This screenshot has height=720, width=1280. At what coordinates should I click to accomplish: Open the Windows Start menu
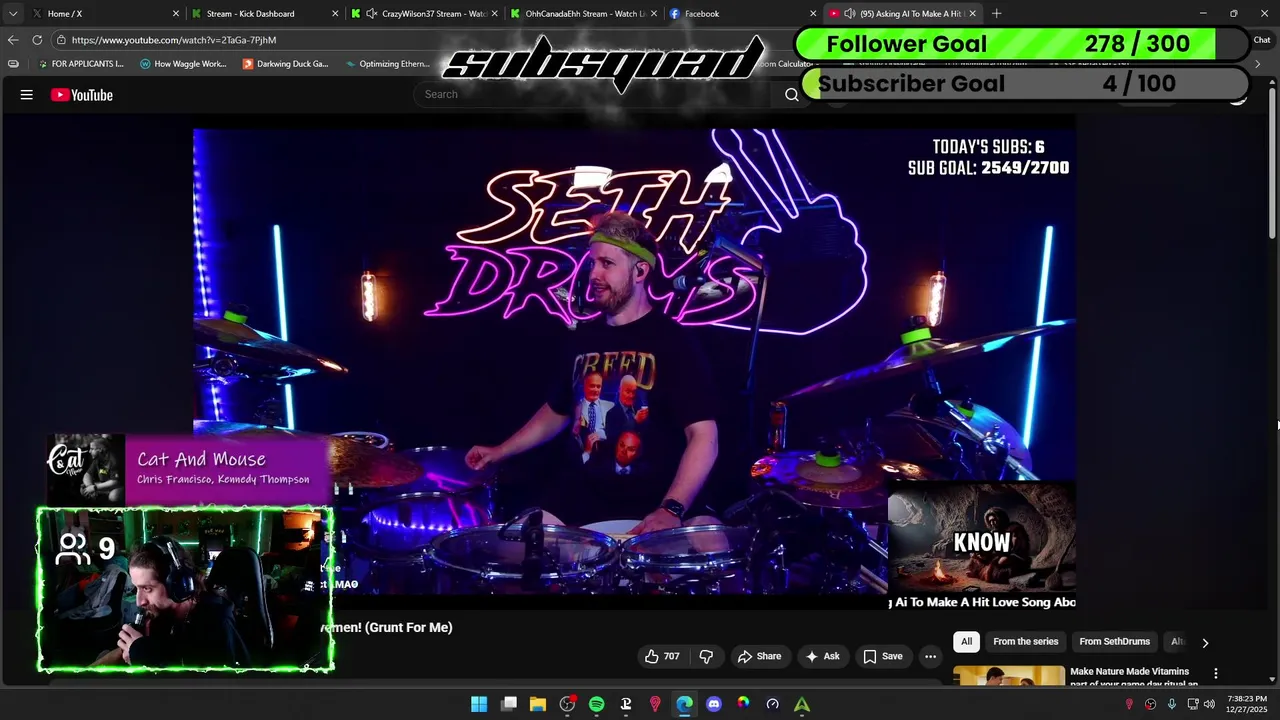click(479, 704)
